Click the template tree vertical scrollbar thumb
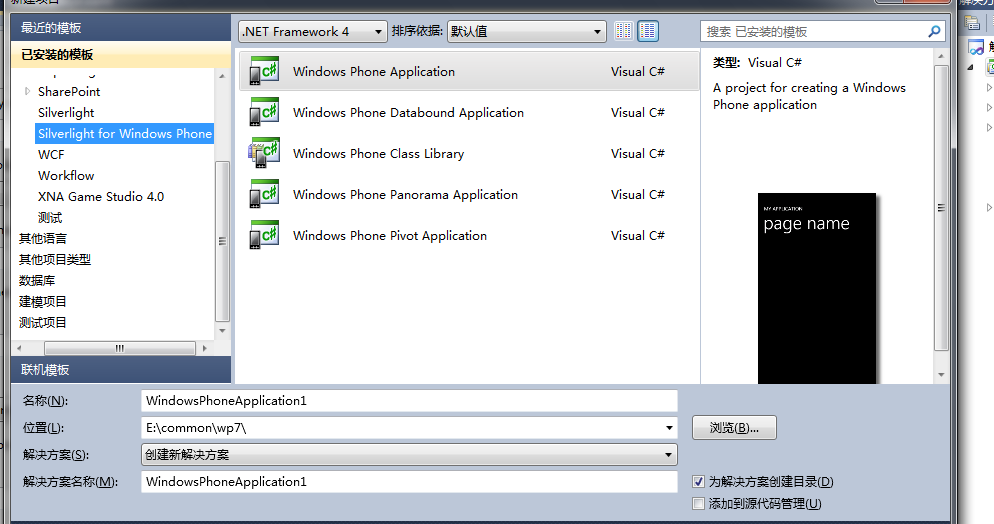The width and height of the screenshot is (994, 524). pos(222,241)
